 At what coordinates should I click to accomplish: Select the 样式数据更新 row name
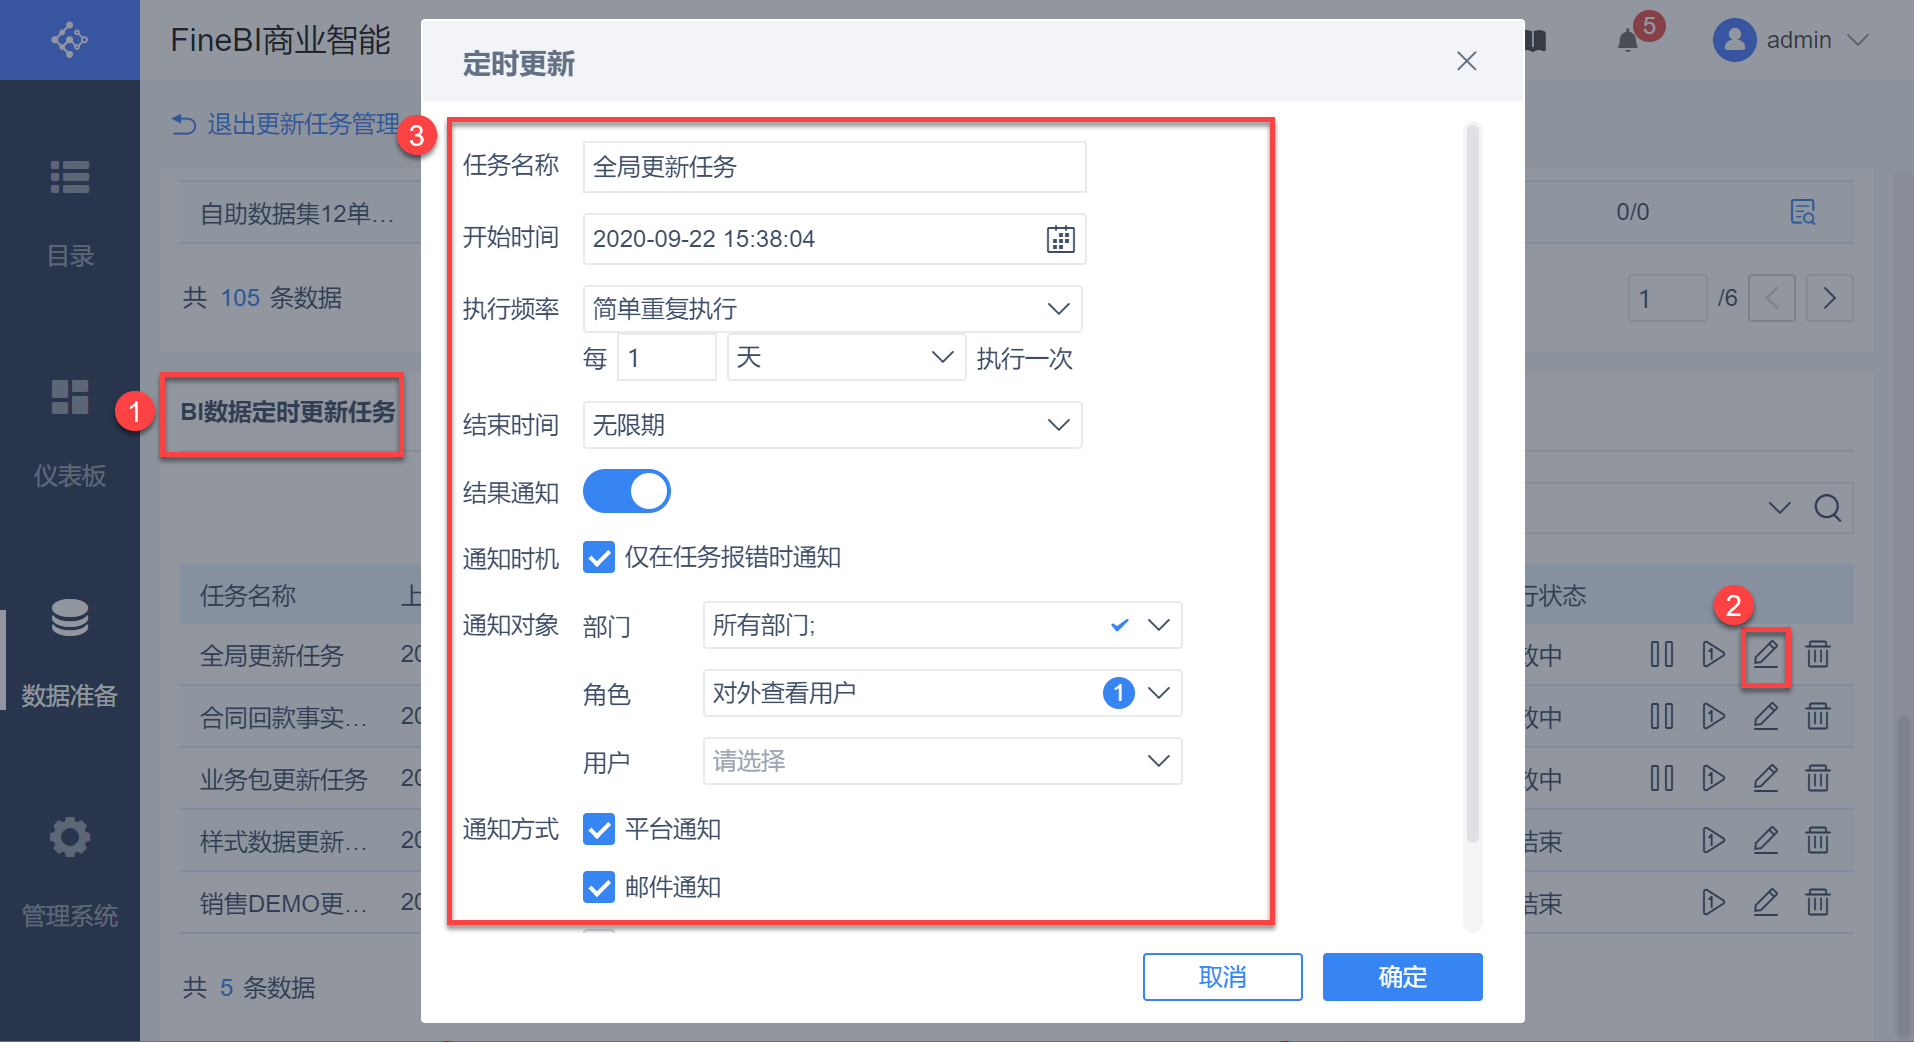point(284,842)
